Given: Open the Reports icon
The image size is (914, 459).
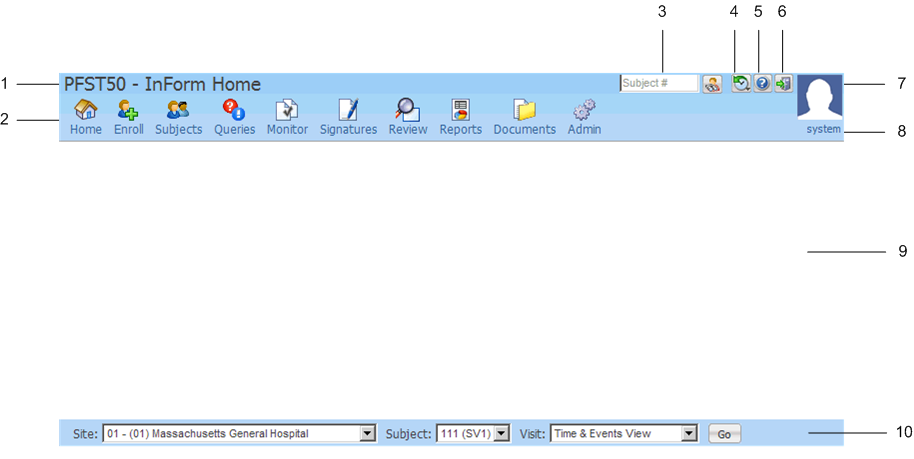Looking at the screenshot, I should click(x=460, y=110).
